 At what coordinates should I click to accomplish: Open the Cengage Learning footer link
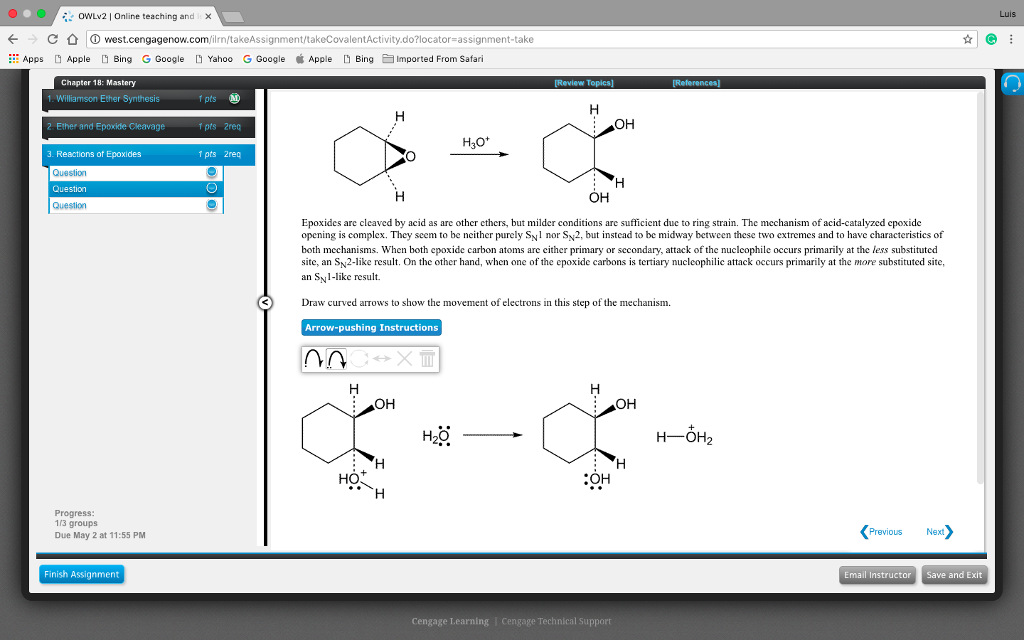(450, 621)
